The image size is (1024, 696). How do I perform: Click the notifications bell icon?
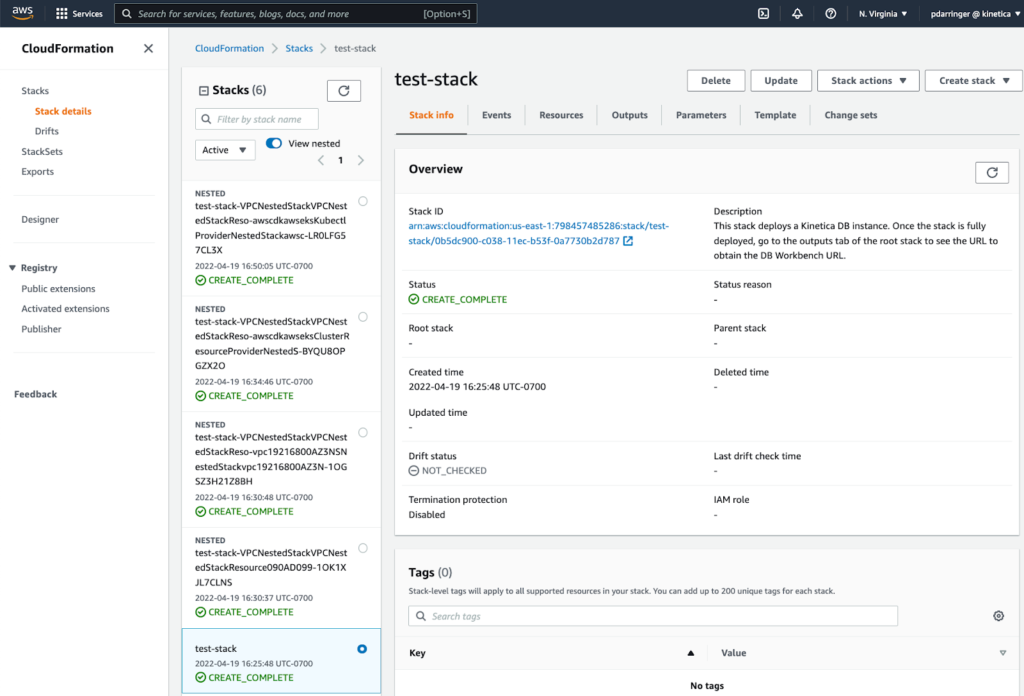coord(797,14)
